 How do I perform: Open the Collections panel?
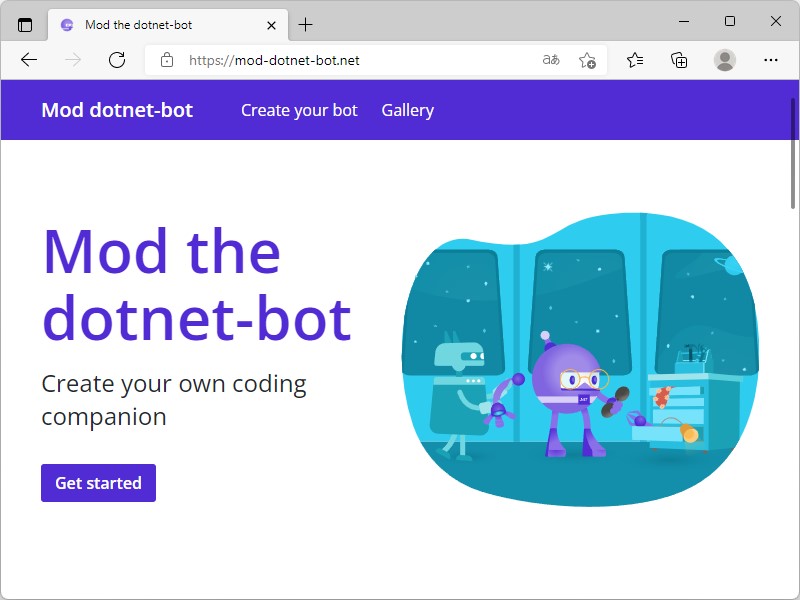coord(679,60)
